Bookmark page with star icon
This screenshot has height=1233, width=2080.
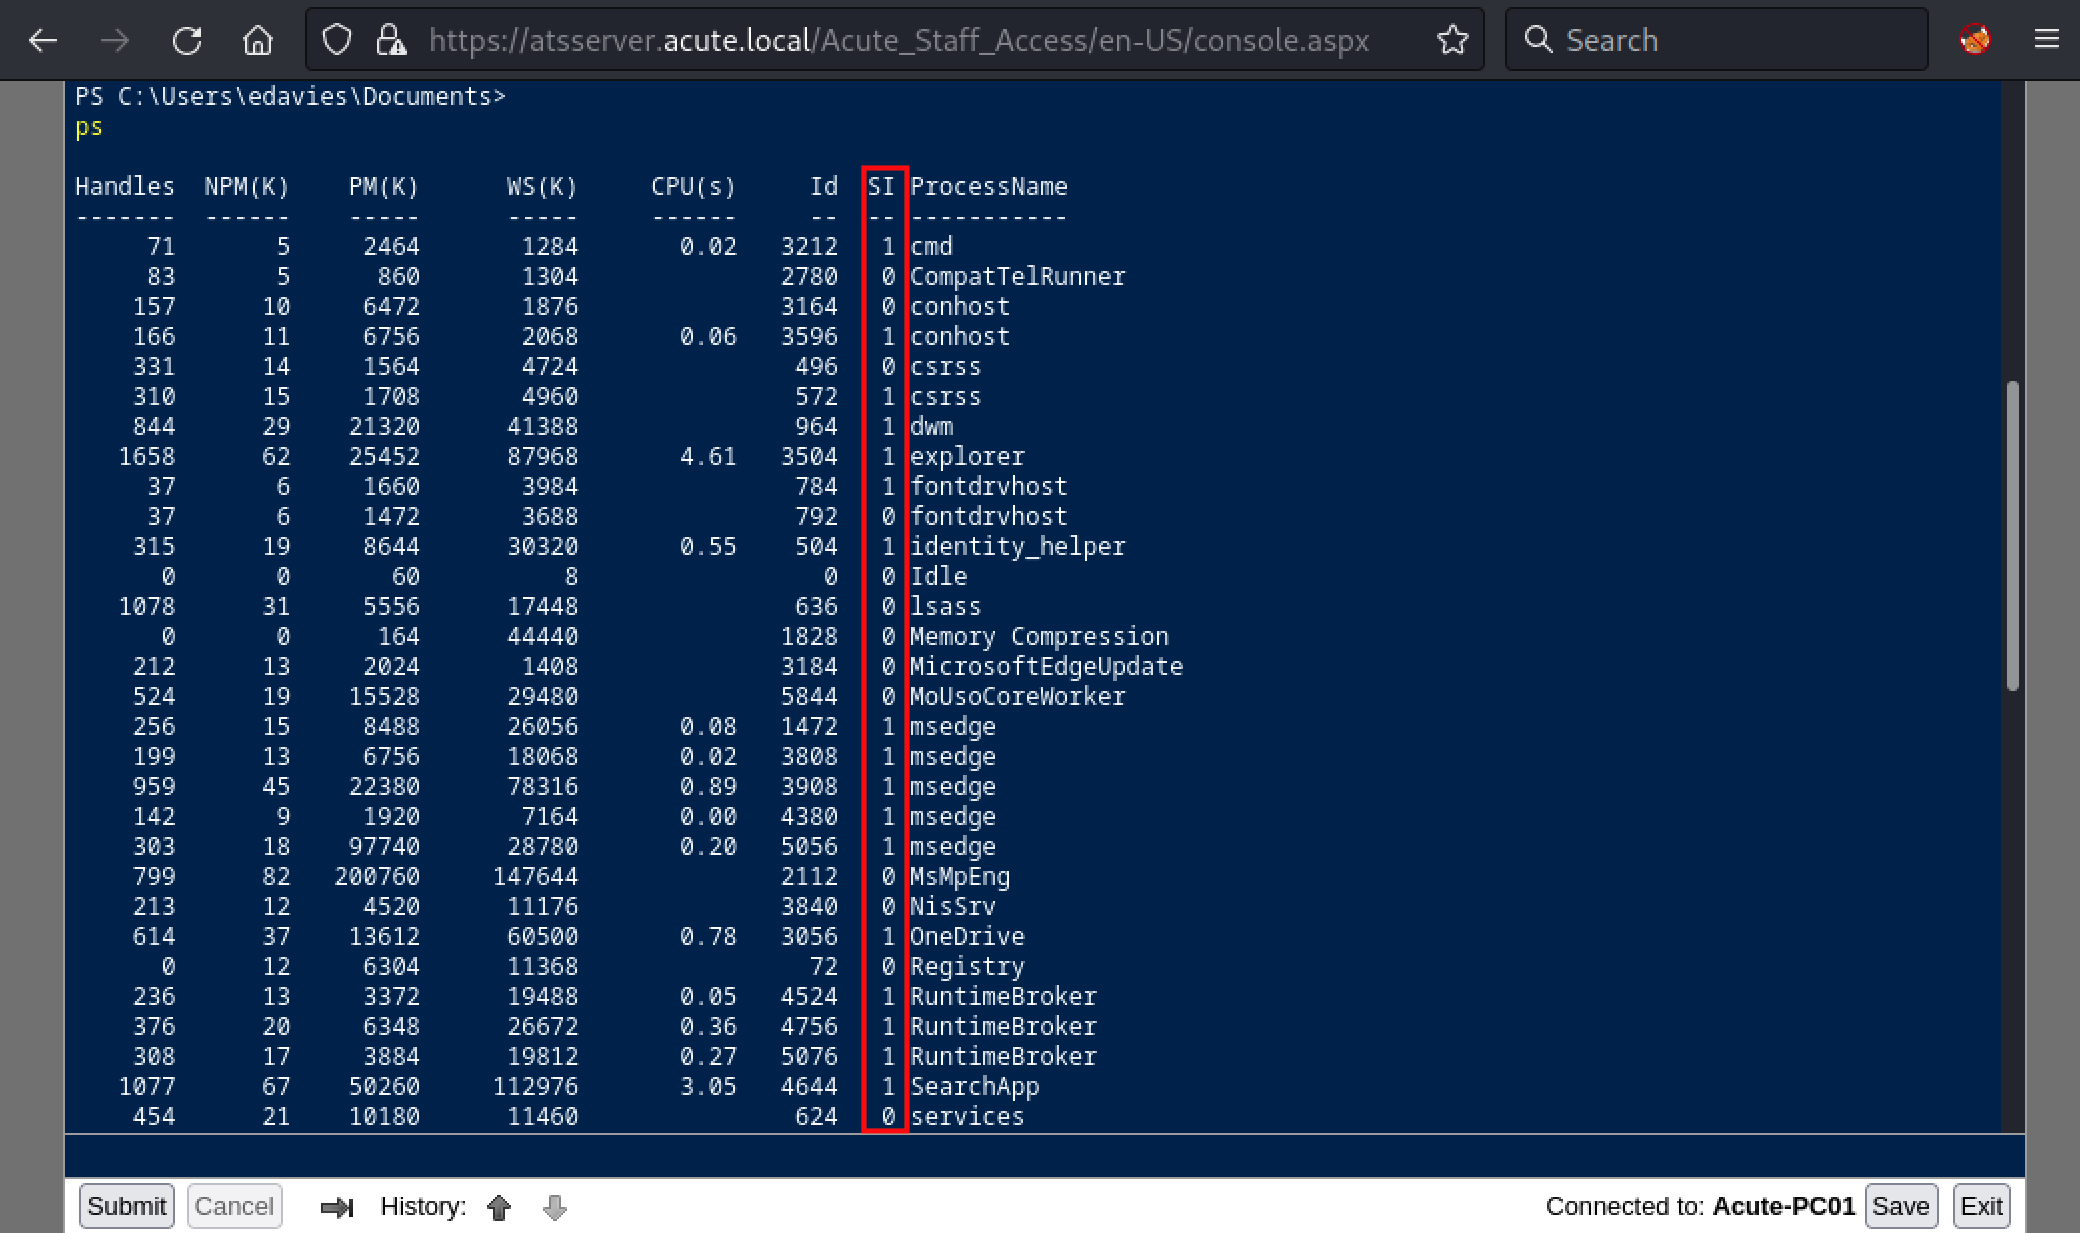(x=1452, y=40)
